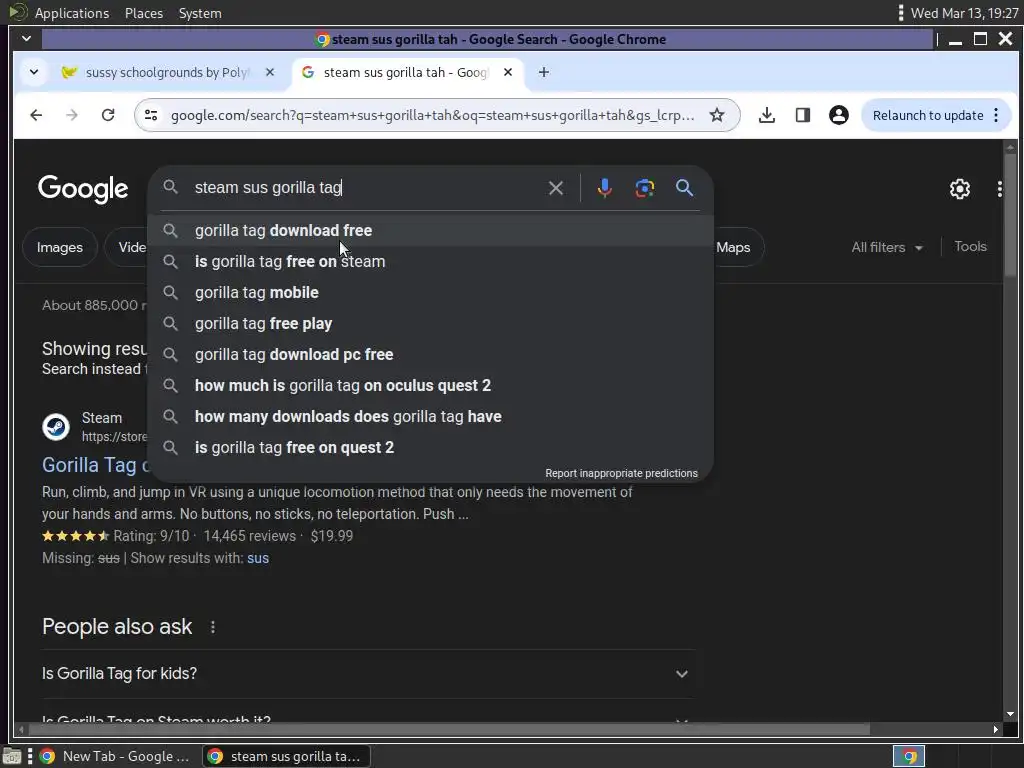Click the blue search magnifier button
This screenshot has width=1024, height=768.
point(684,188)
